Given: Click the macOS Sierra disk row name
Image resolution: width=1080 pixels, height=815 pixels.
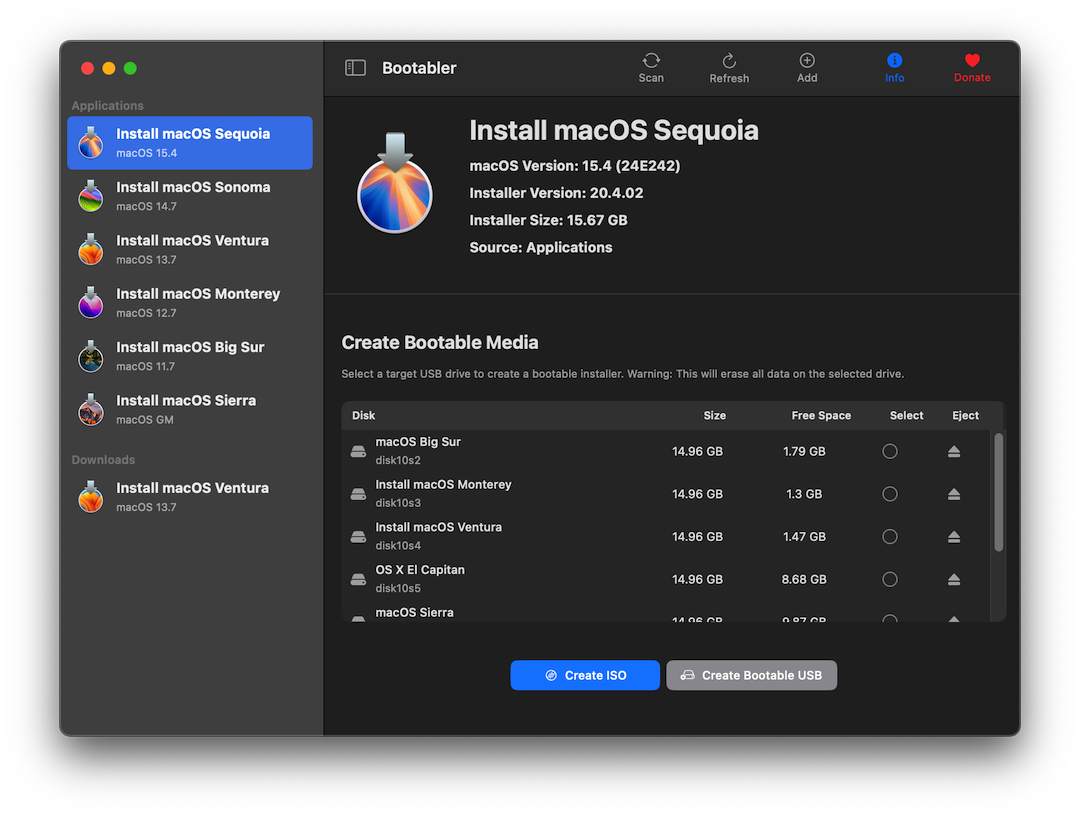Looking at the screenshot, I should (415, 612).
